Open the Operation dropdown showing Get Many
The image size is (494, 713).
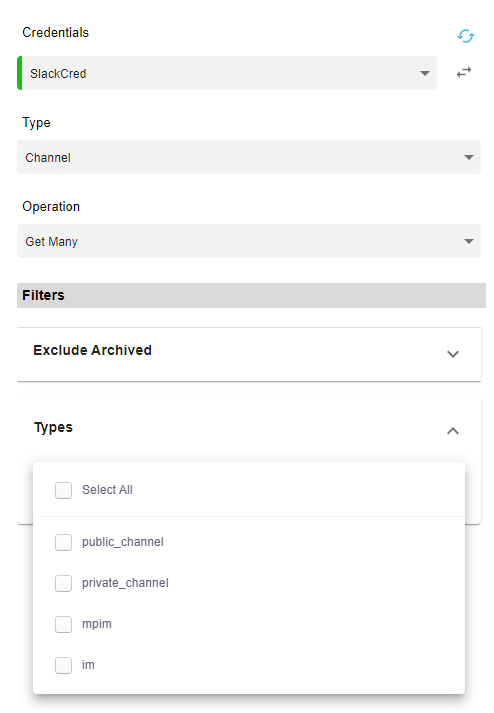(x=249, y=241)
